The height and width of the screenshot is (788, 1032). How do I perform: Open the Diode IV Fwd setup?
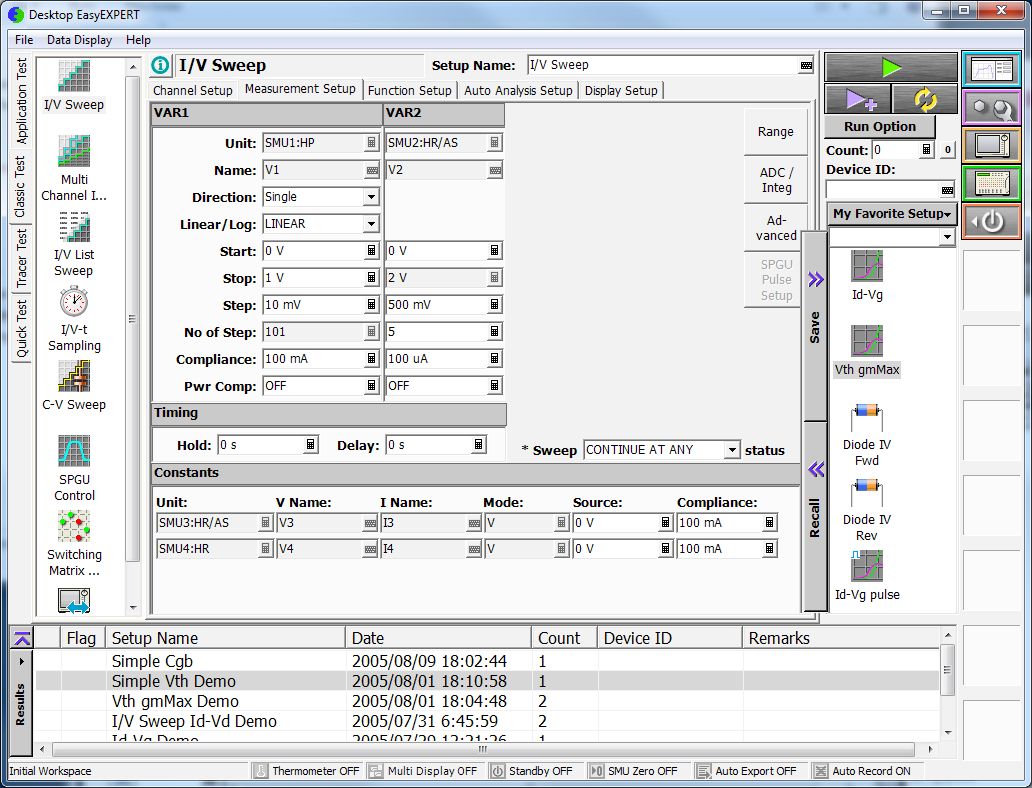(x=867, y=417)
